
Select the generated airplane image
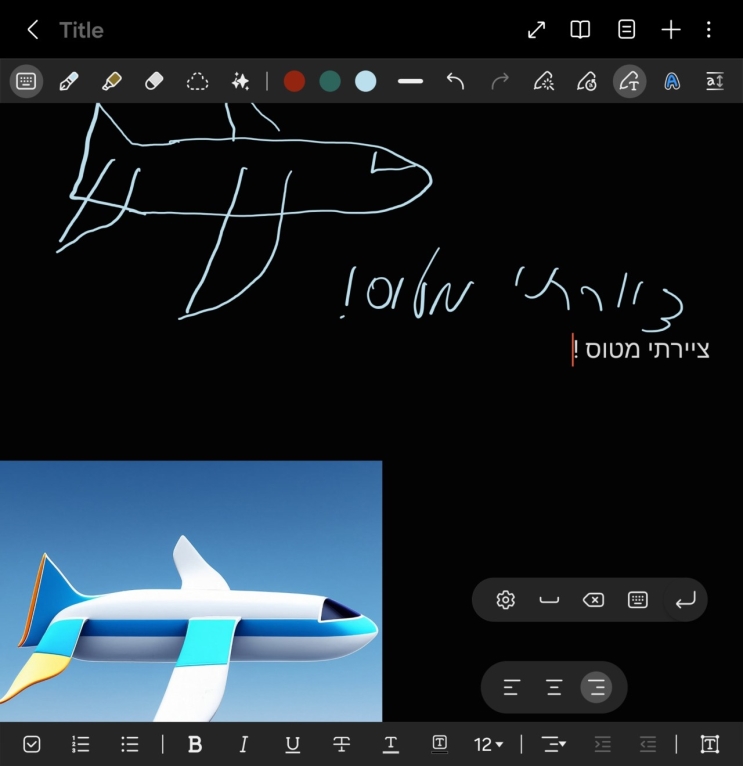[191, 591]
